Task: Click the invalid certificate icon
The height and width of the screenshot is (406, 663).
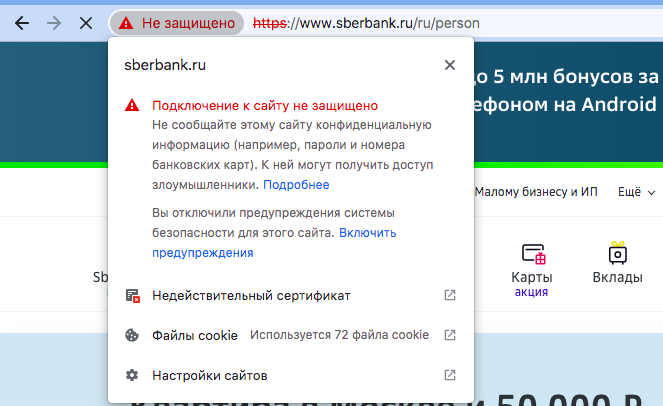Action: (x=132, y=295)
